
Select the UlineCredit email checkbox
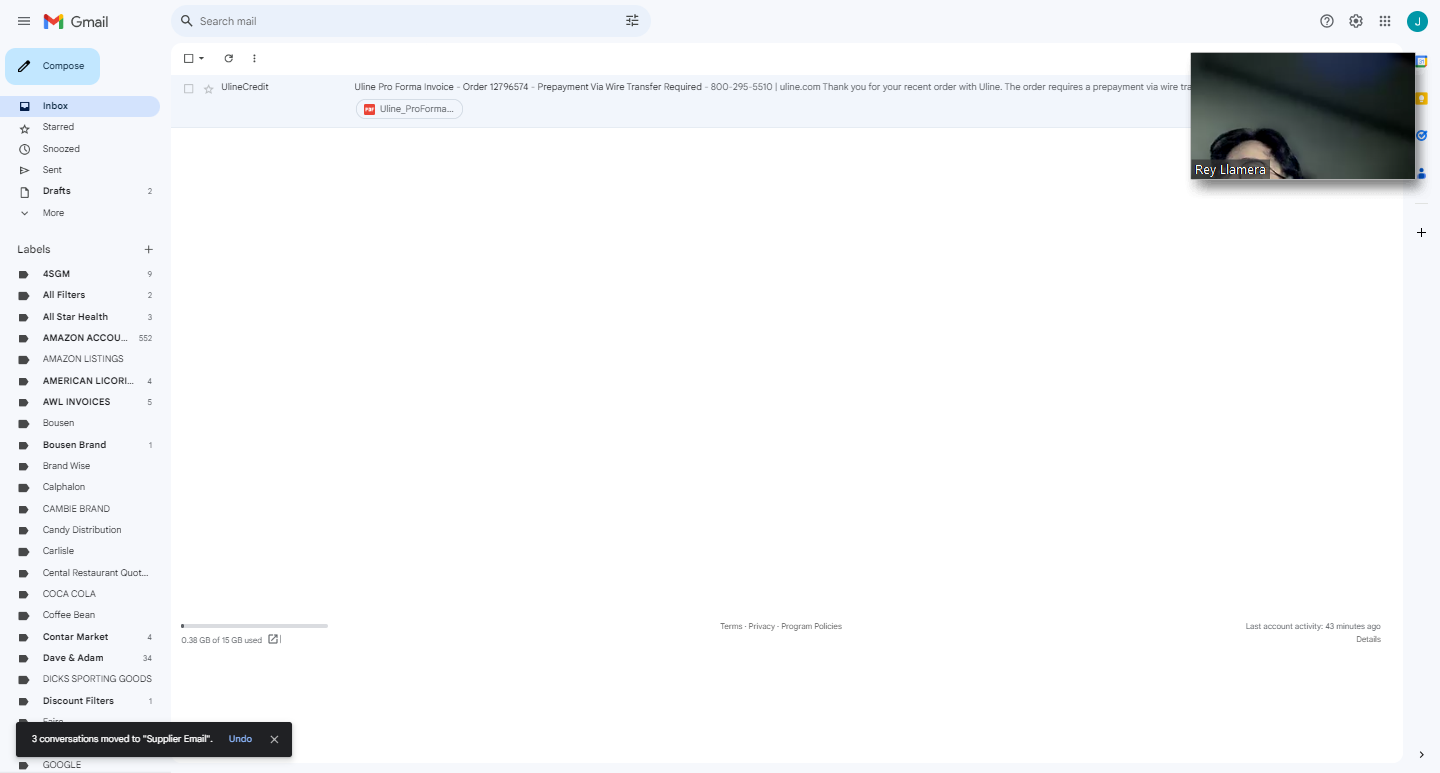[188, 88]
